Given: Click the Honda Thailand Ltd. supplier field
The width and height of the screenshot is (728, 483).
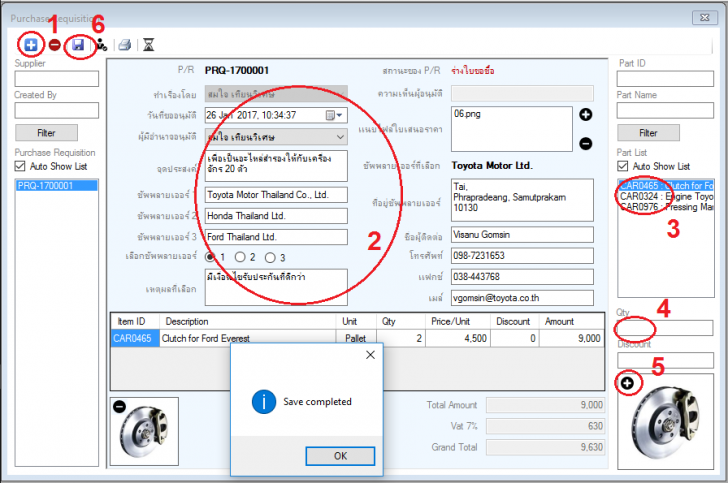Looking at the screenshot, I should coord(276,215).
